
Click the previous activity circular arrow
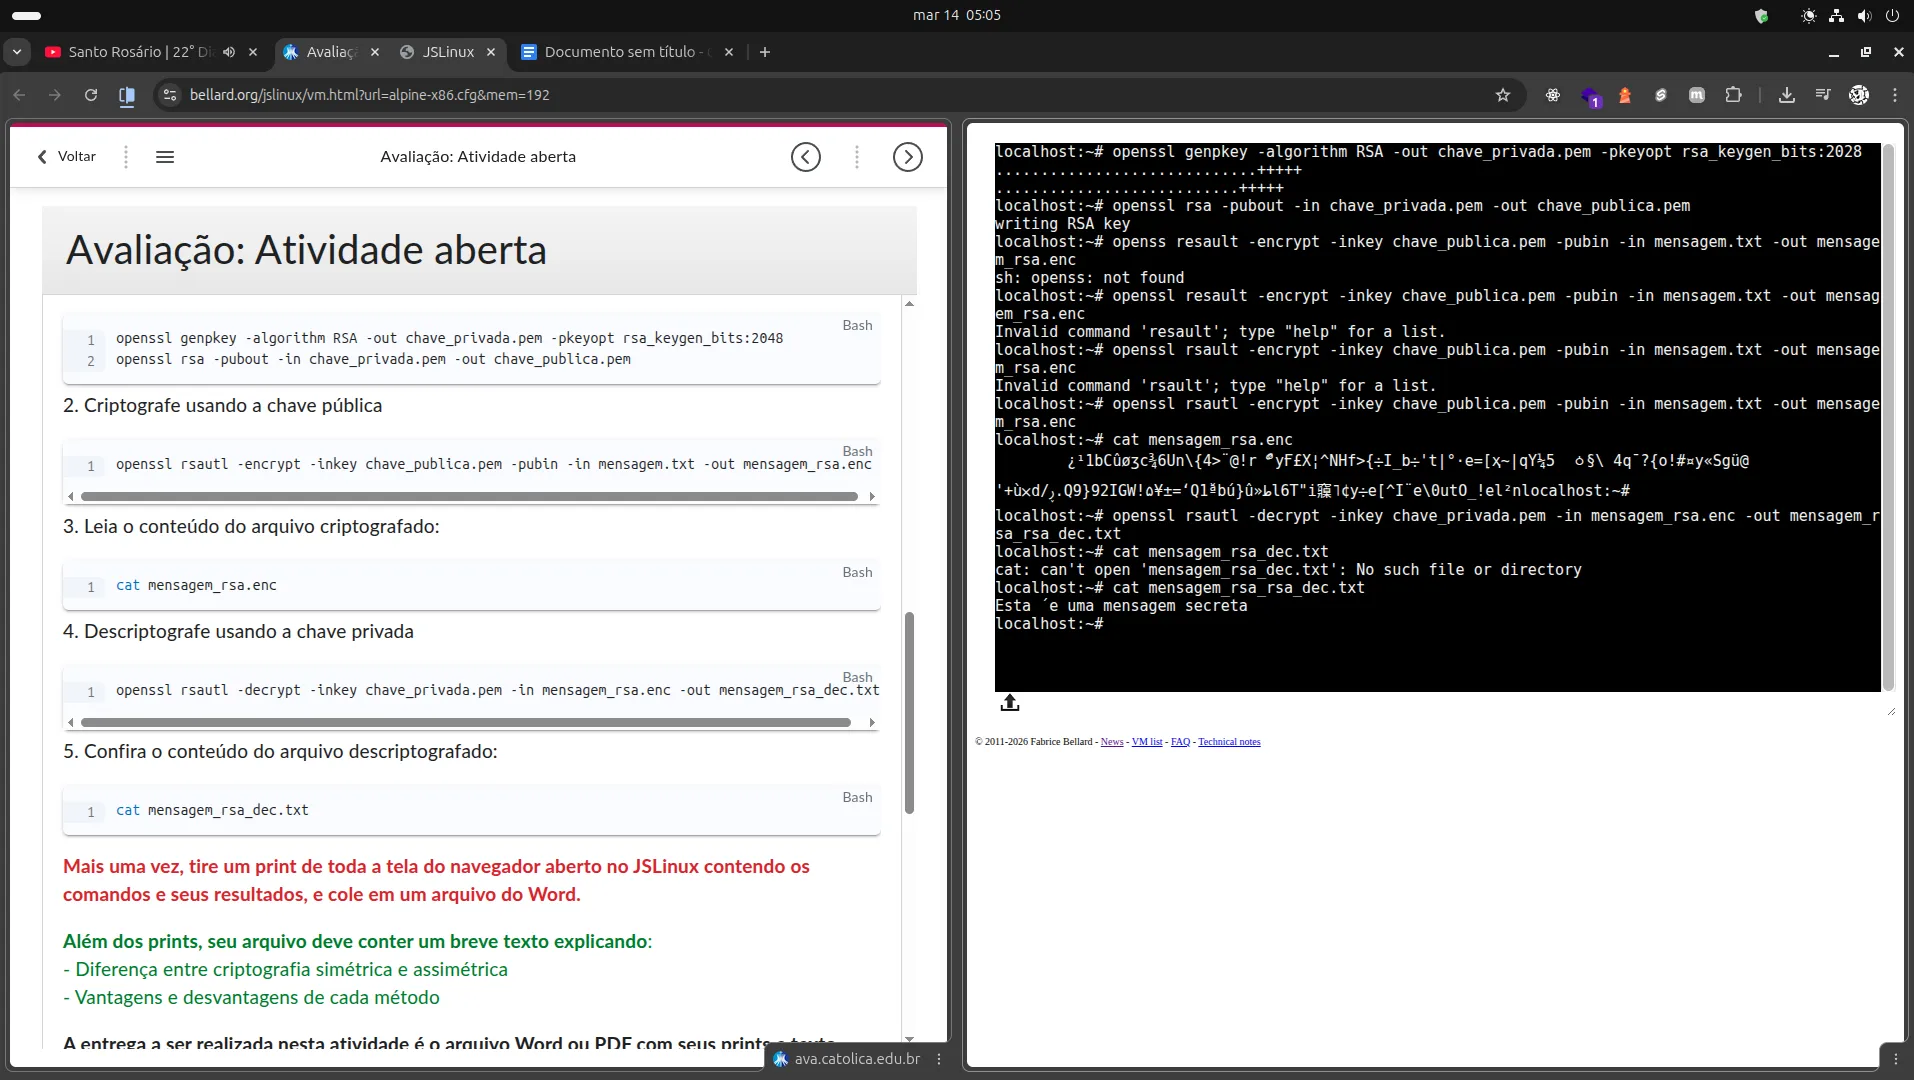pos(805,157)
